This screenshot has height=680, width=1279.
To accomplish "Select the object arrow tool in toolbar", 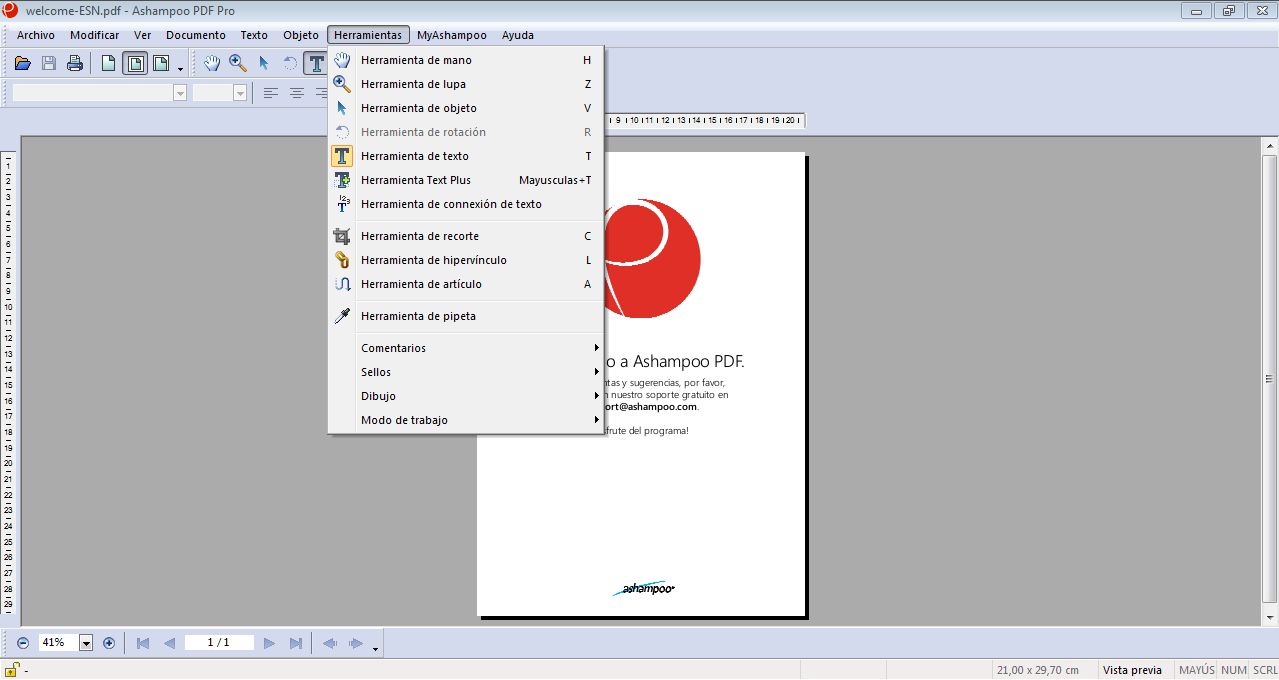I will (264, 64).
